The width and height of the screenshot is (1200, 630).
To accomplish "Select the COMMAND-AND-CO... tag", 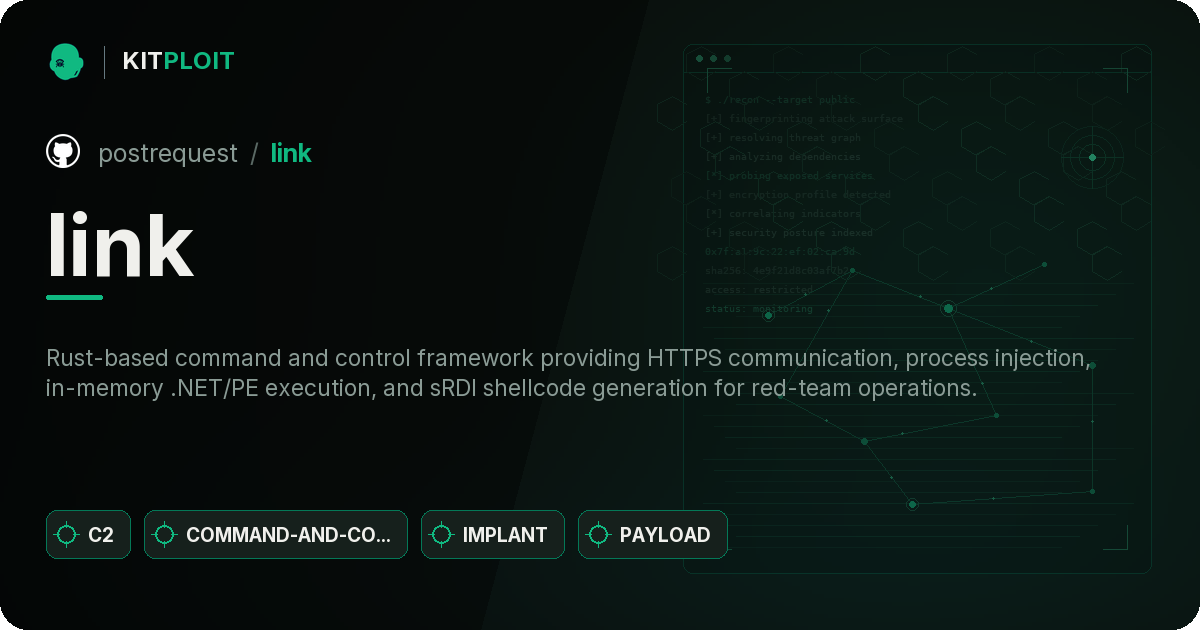I will pos(276,535).
